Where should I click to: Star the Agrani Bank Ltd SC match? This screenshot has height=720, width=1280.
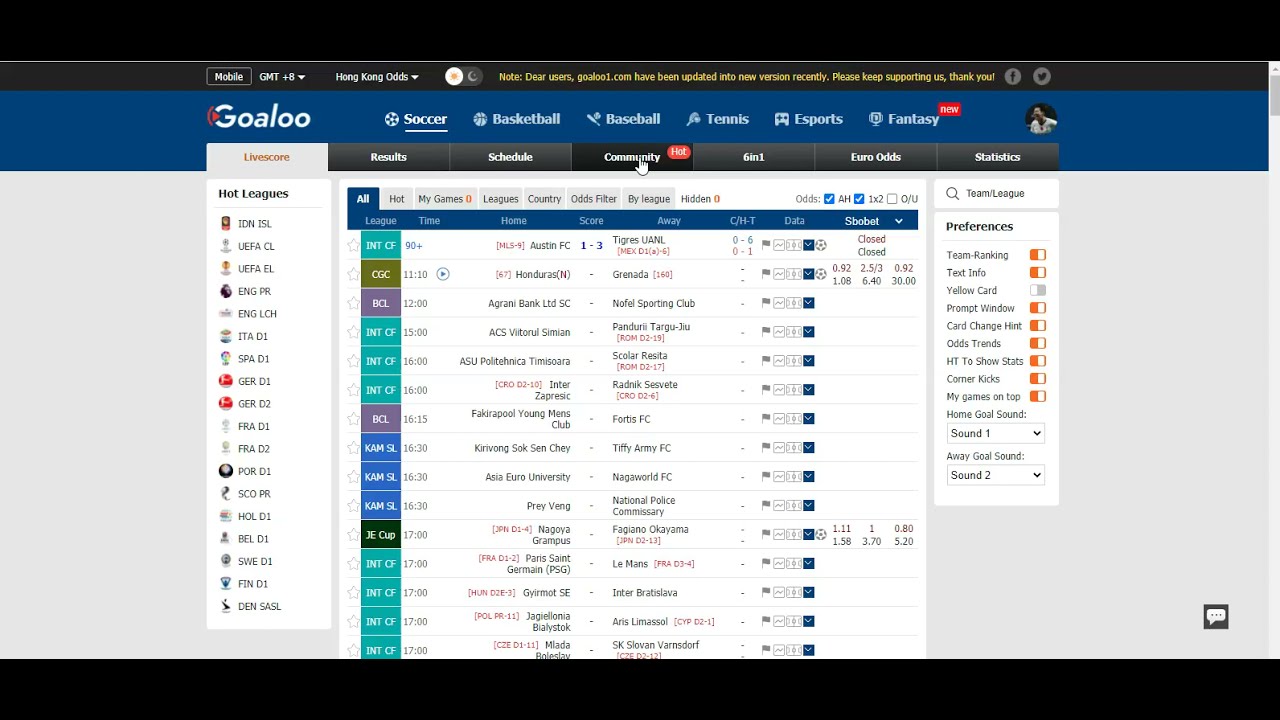click(353, 303)
